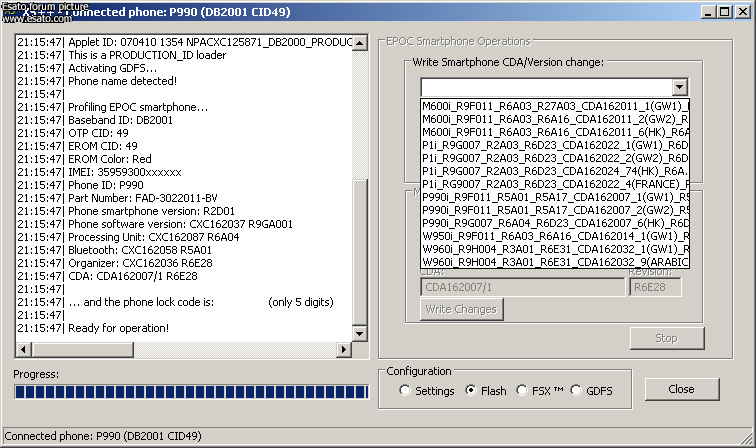Click the log scroll right arrow

344,350
